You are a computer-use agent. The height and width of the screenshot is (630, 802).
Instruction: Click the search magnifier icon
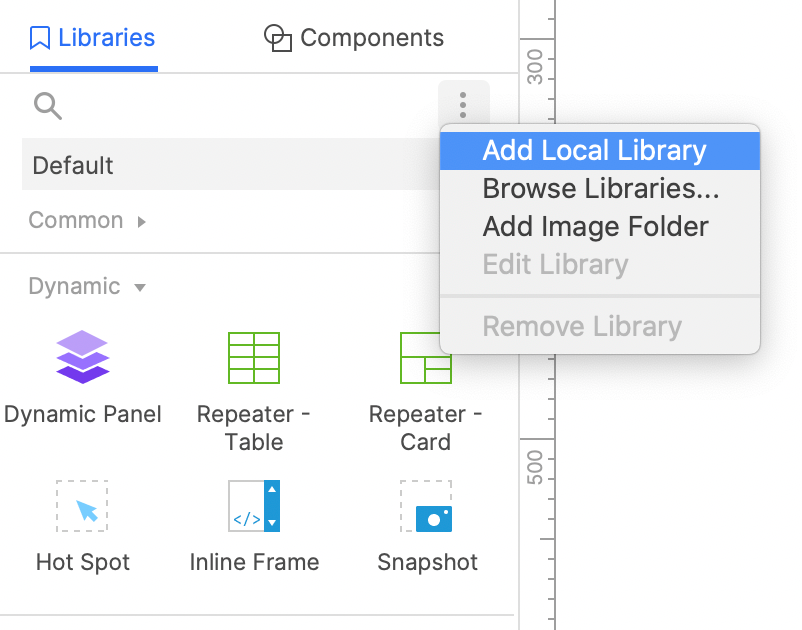48,106
